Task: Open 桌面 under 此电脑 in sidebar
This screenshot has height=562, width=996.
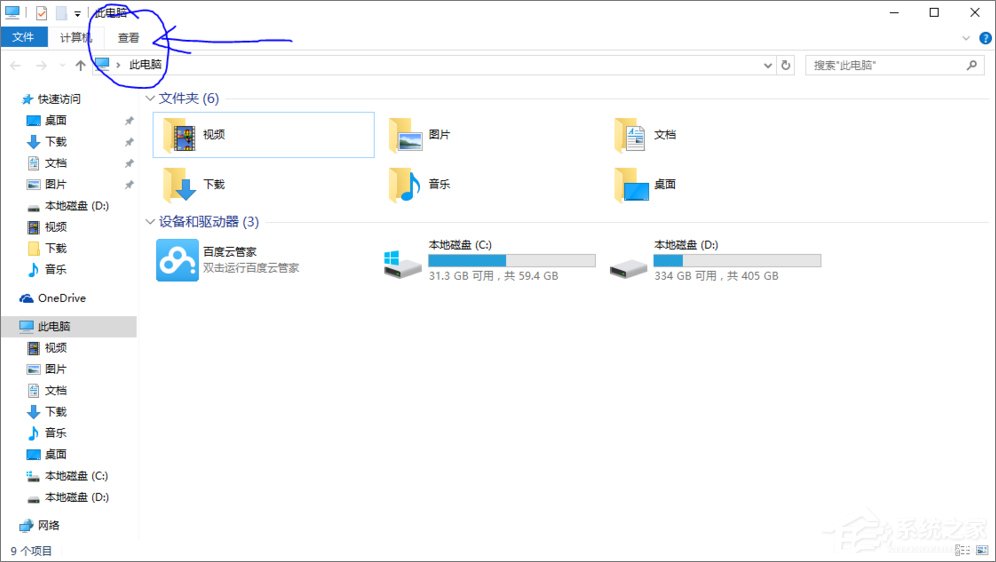Action: tap(55, 454)
